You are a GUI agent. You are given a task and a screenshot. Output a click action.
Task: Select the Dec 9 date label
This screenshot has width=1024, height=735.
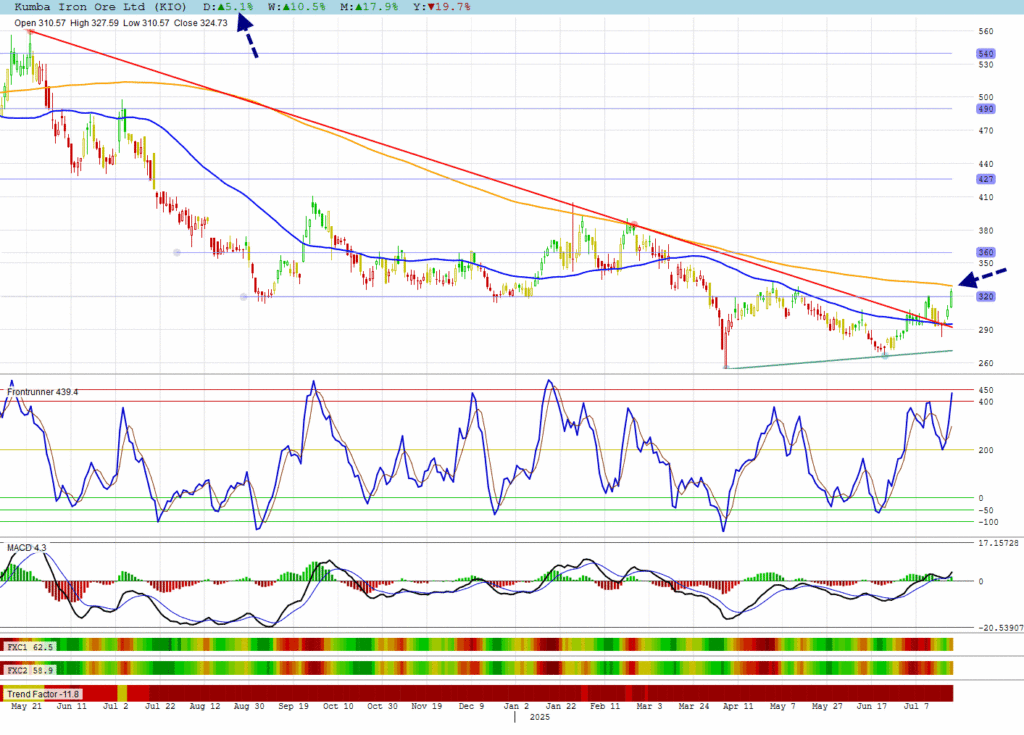[471, 706]
